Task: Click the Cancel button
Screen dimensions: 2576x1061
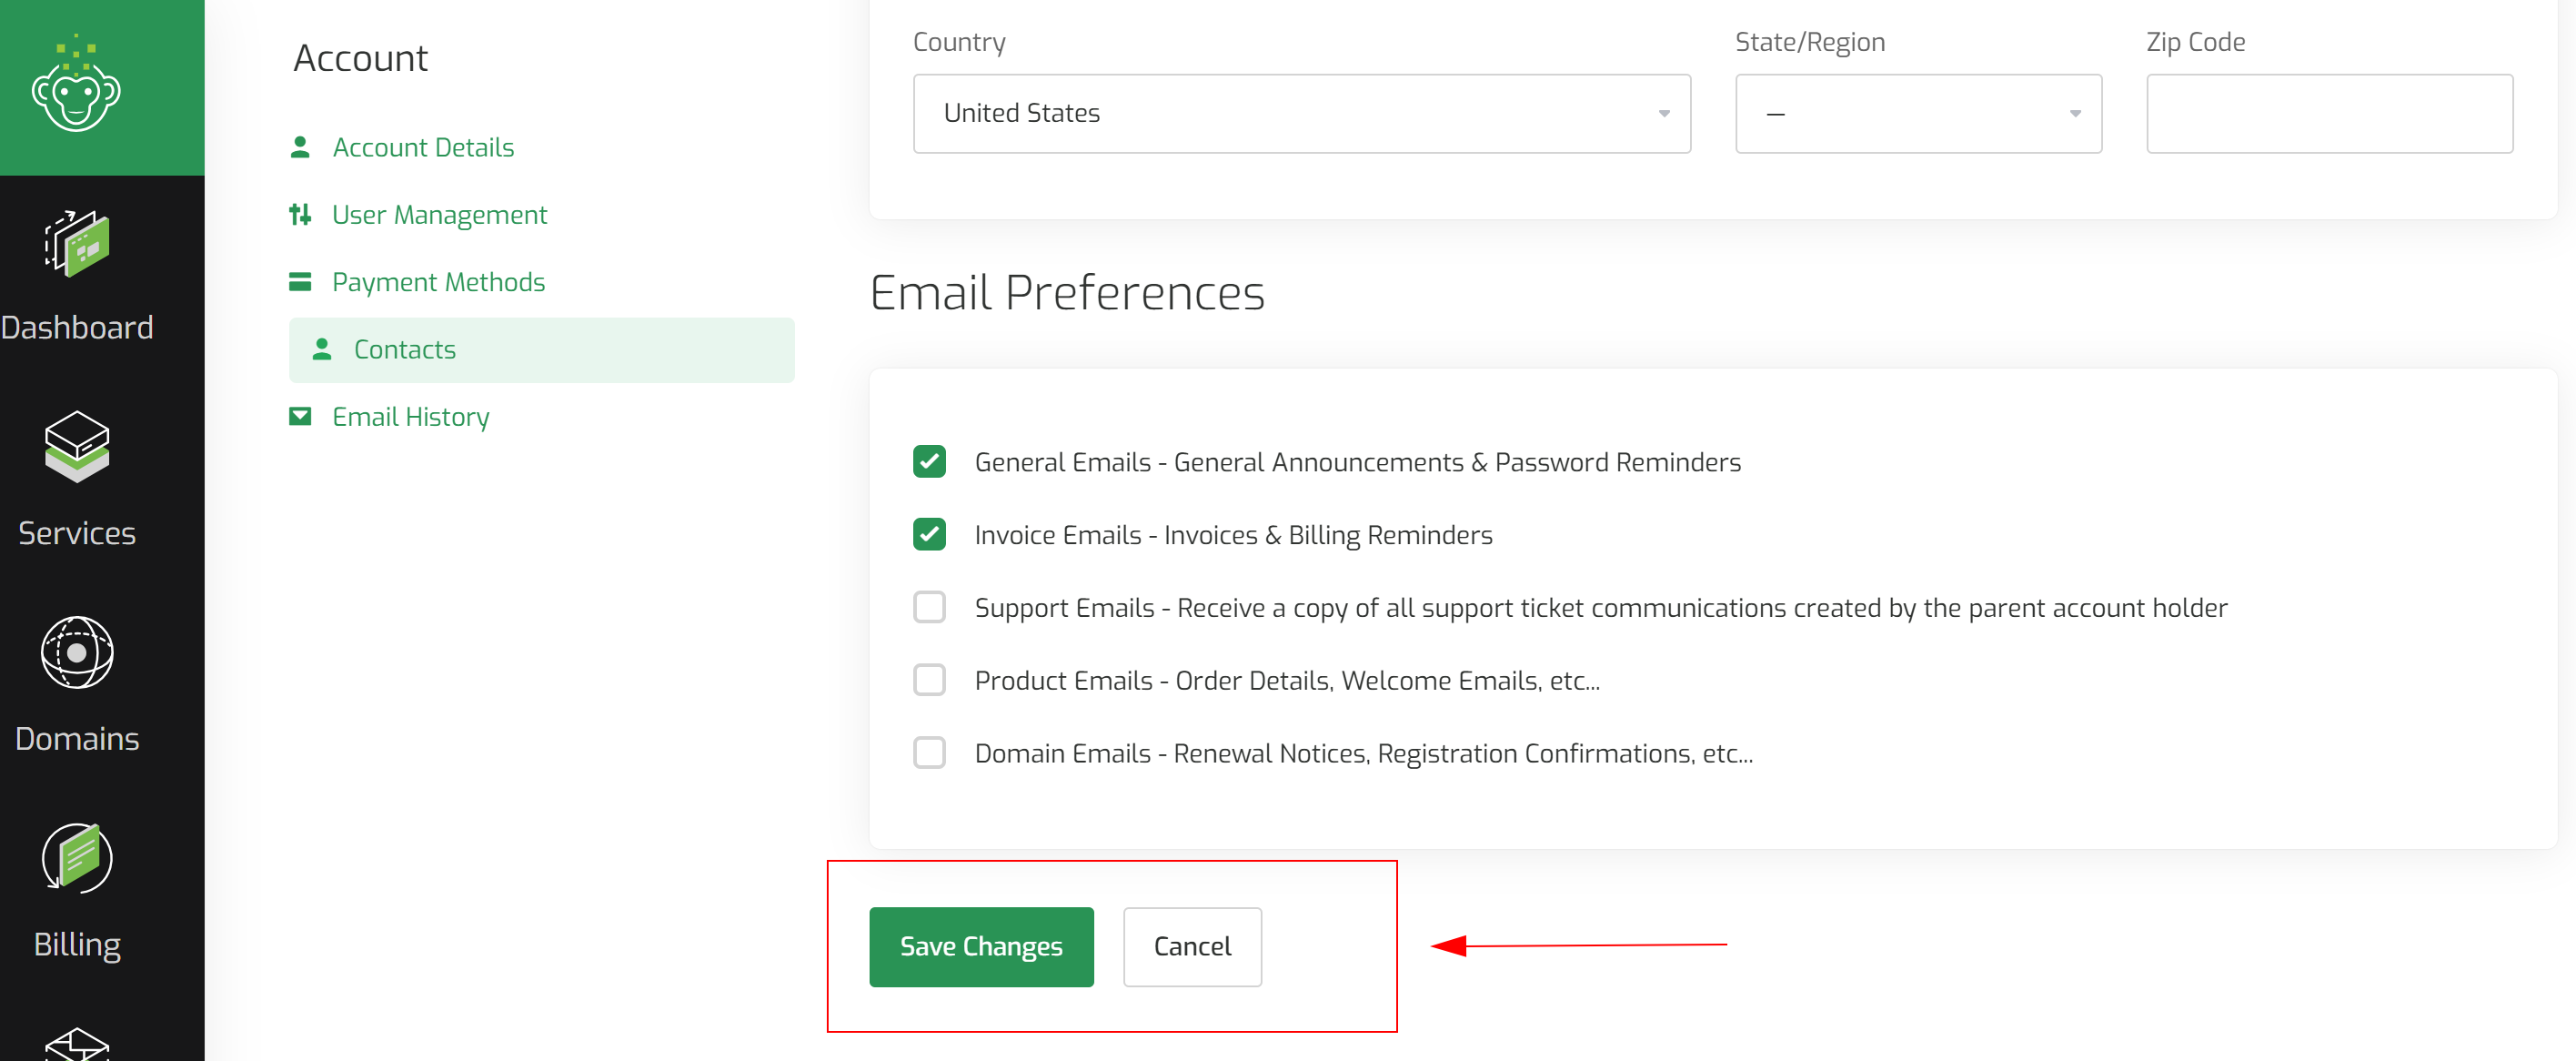Action: coord(1192,946)
